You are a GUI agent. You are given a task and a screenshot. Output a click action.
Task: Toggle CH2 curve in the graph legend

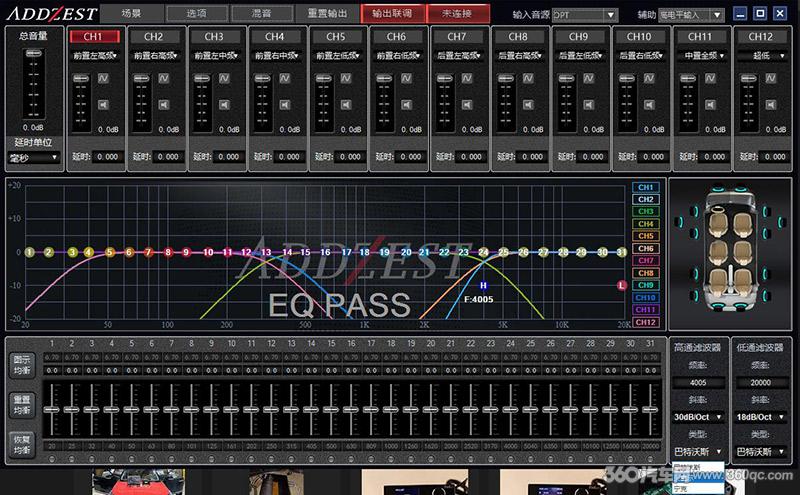[645, 200]
